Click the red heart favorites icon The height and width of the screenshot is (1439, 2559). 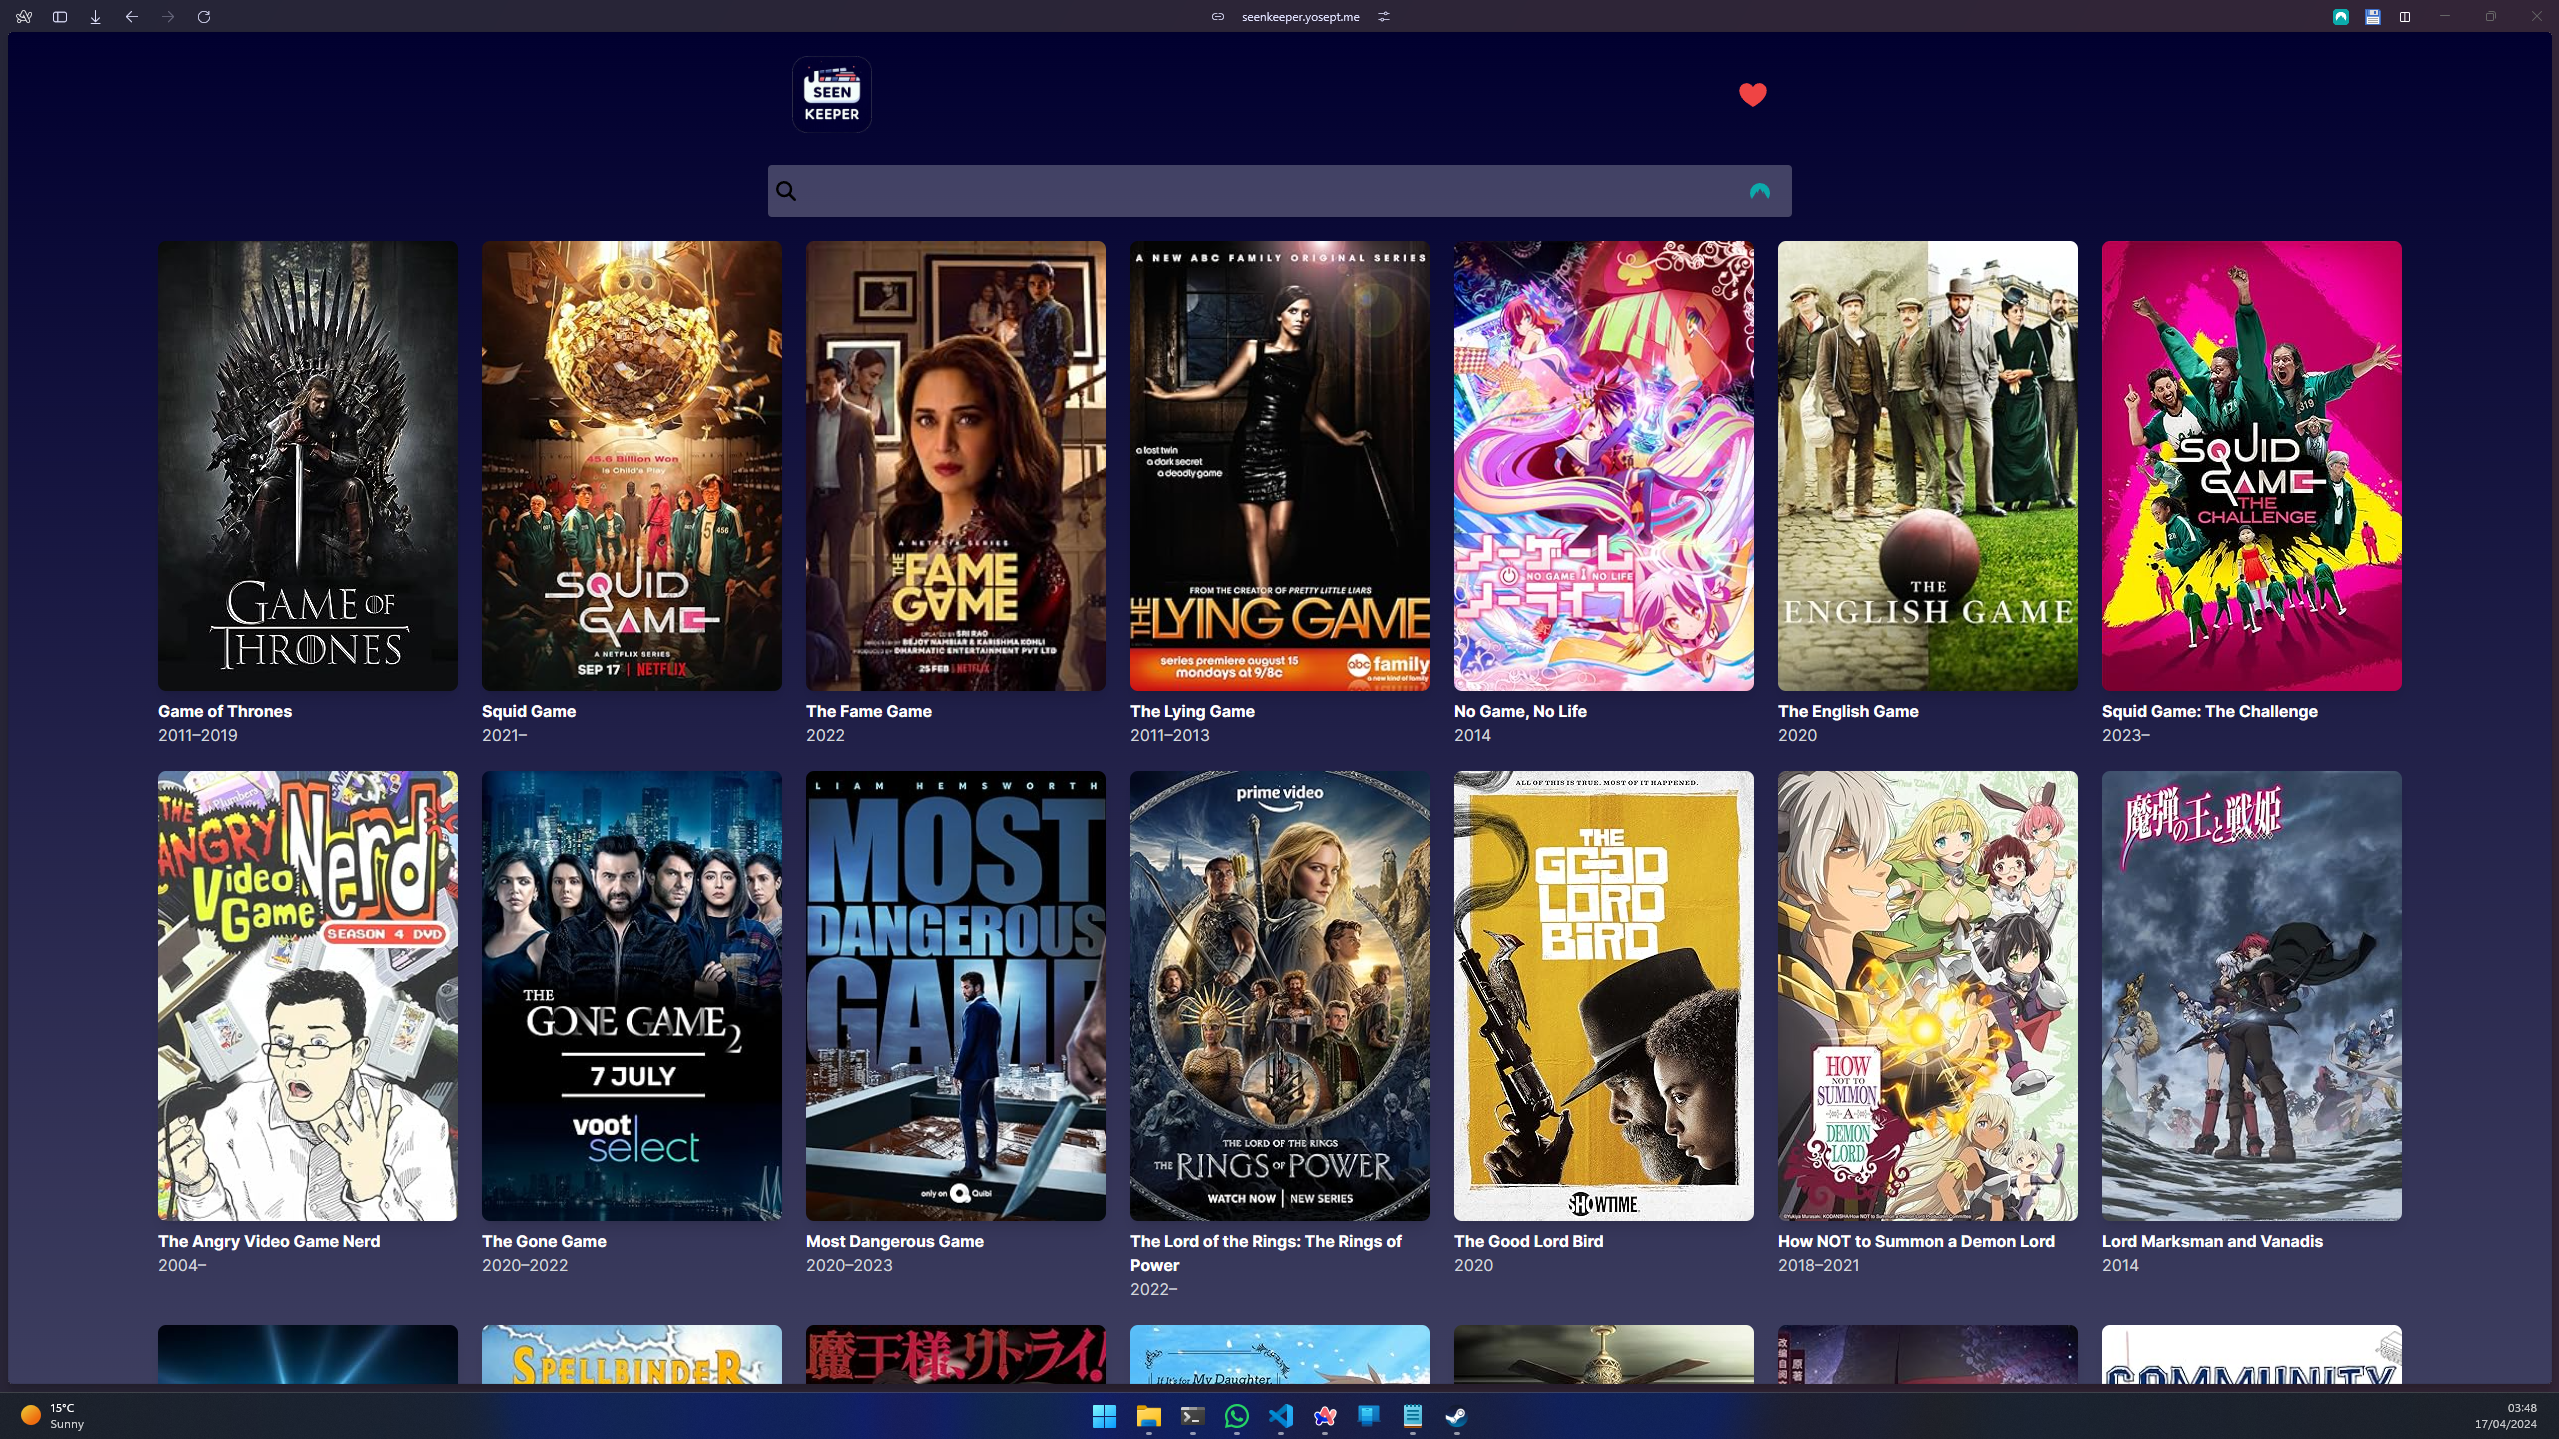click(x=1752, y=94)
